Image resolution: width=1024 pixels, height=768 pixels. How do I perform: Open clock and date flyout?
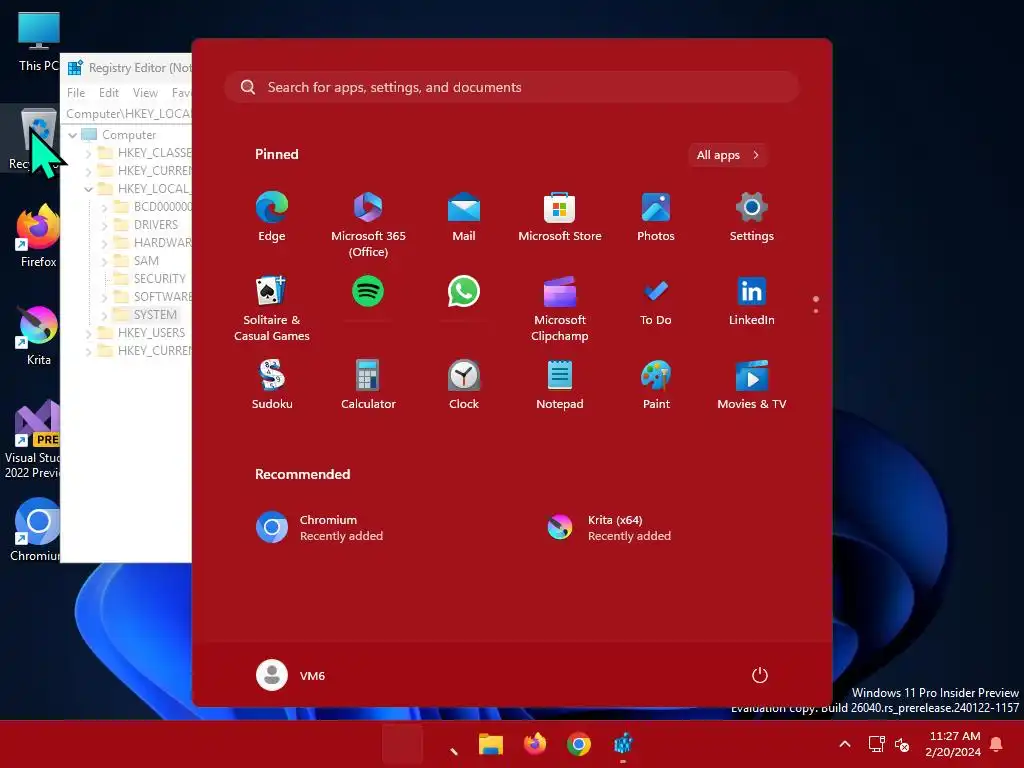pos(953,744)
